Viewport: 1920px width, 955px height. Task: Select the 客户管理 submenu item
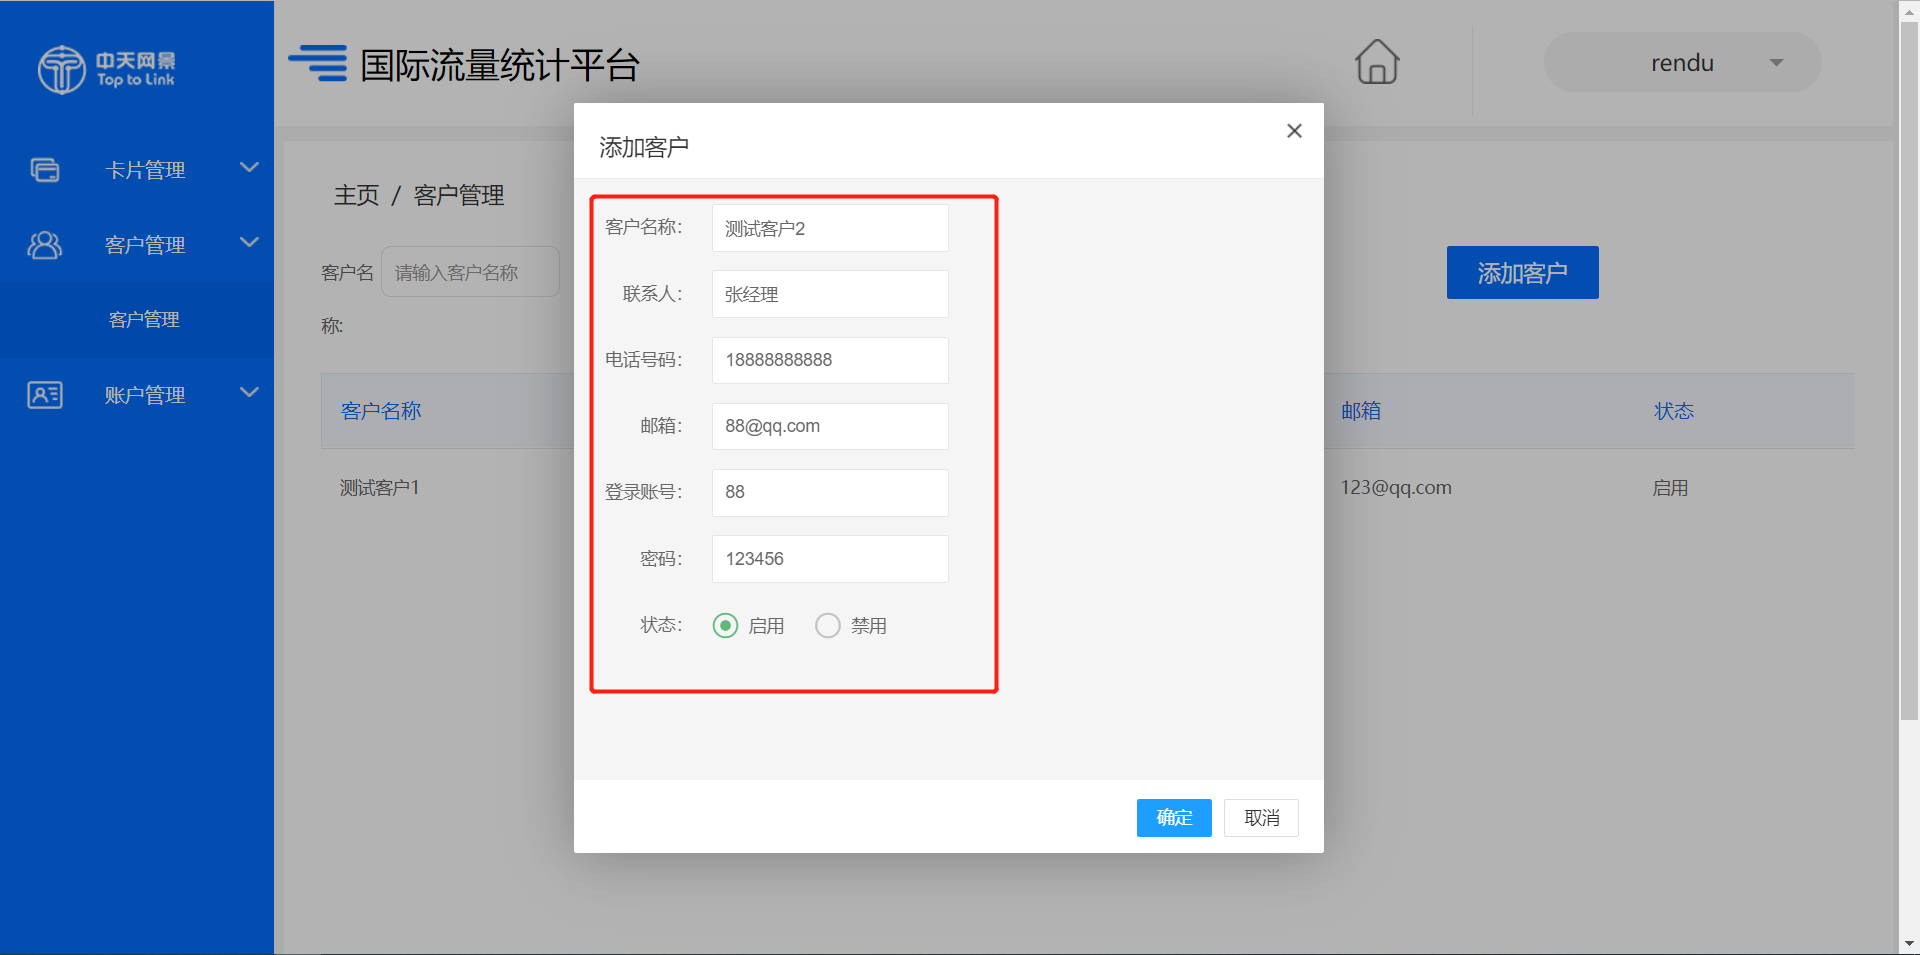point(137,320)
